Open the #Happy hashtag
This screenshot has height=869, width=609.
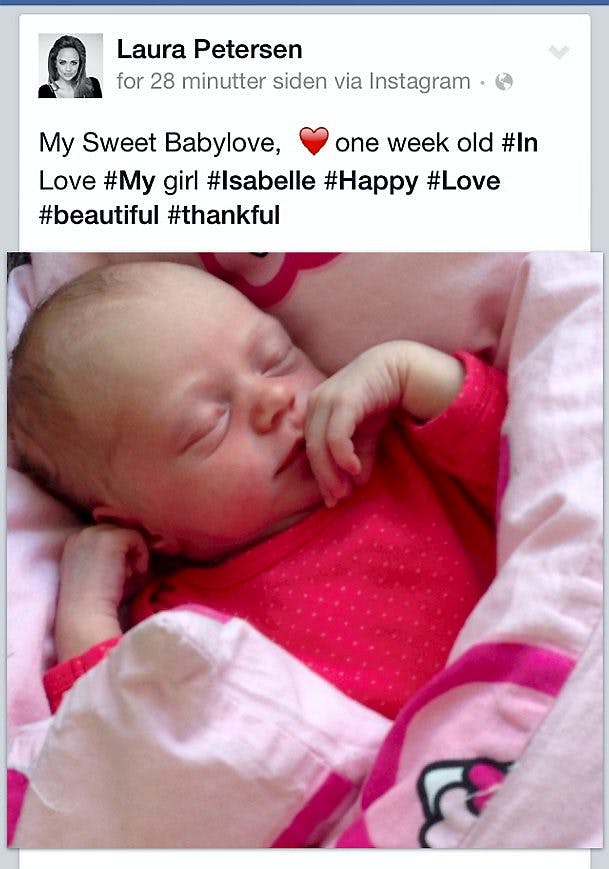click(x=371, y=182)
